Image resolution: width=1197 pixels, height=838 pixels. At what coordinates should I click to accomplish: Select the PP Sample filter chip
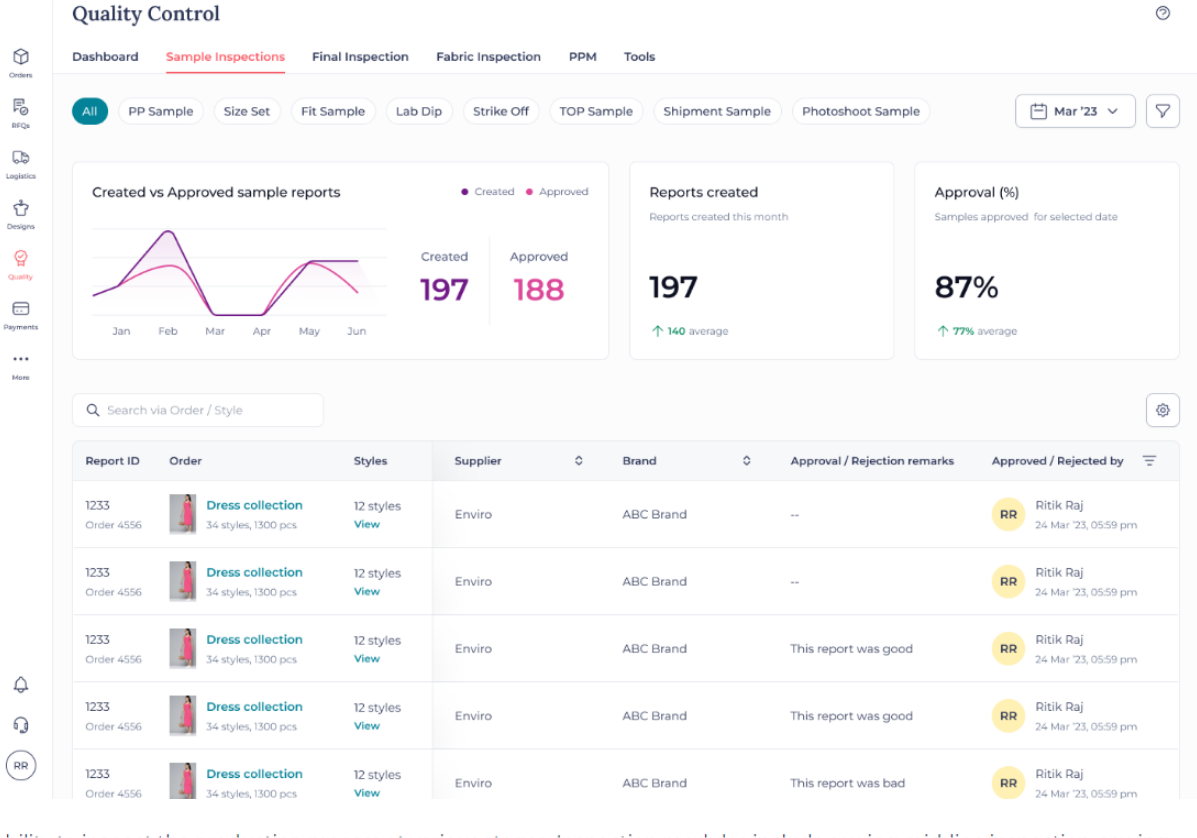(x=161, y=111)
